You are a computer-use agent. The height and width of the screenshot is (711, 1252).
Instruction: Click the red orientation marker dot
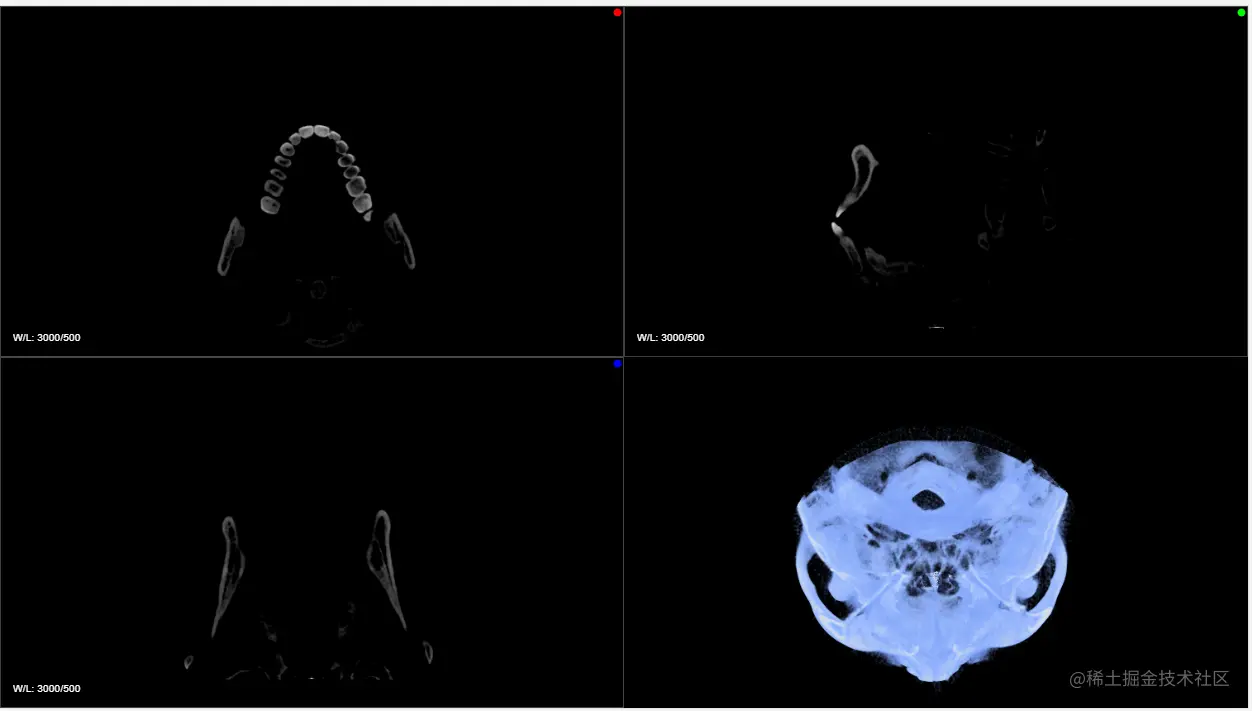pyautogui.click(x=617, y=13)
